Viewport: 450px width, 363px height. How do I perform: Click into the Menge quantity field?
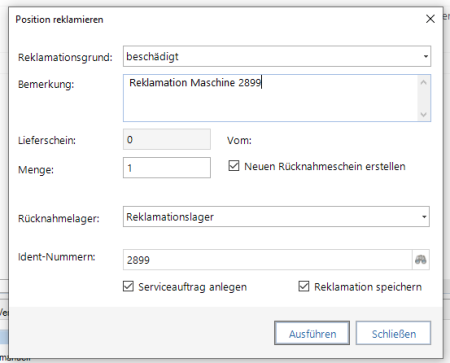(167, 168)
